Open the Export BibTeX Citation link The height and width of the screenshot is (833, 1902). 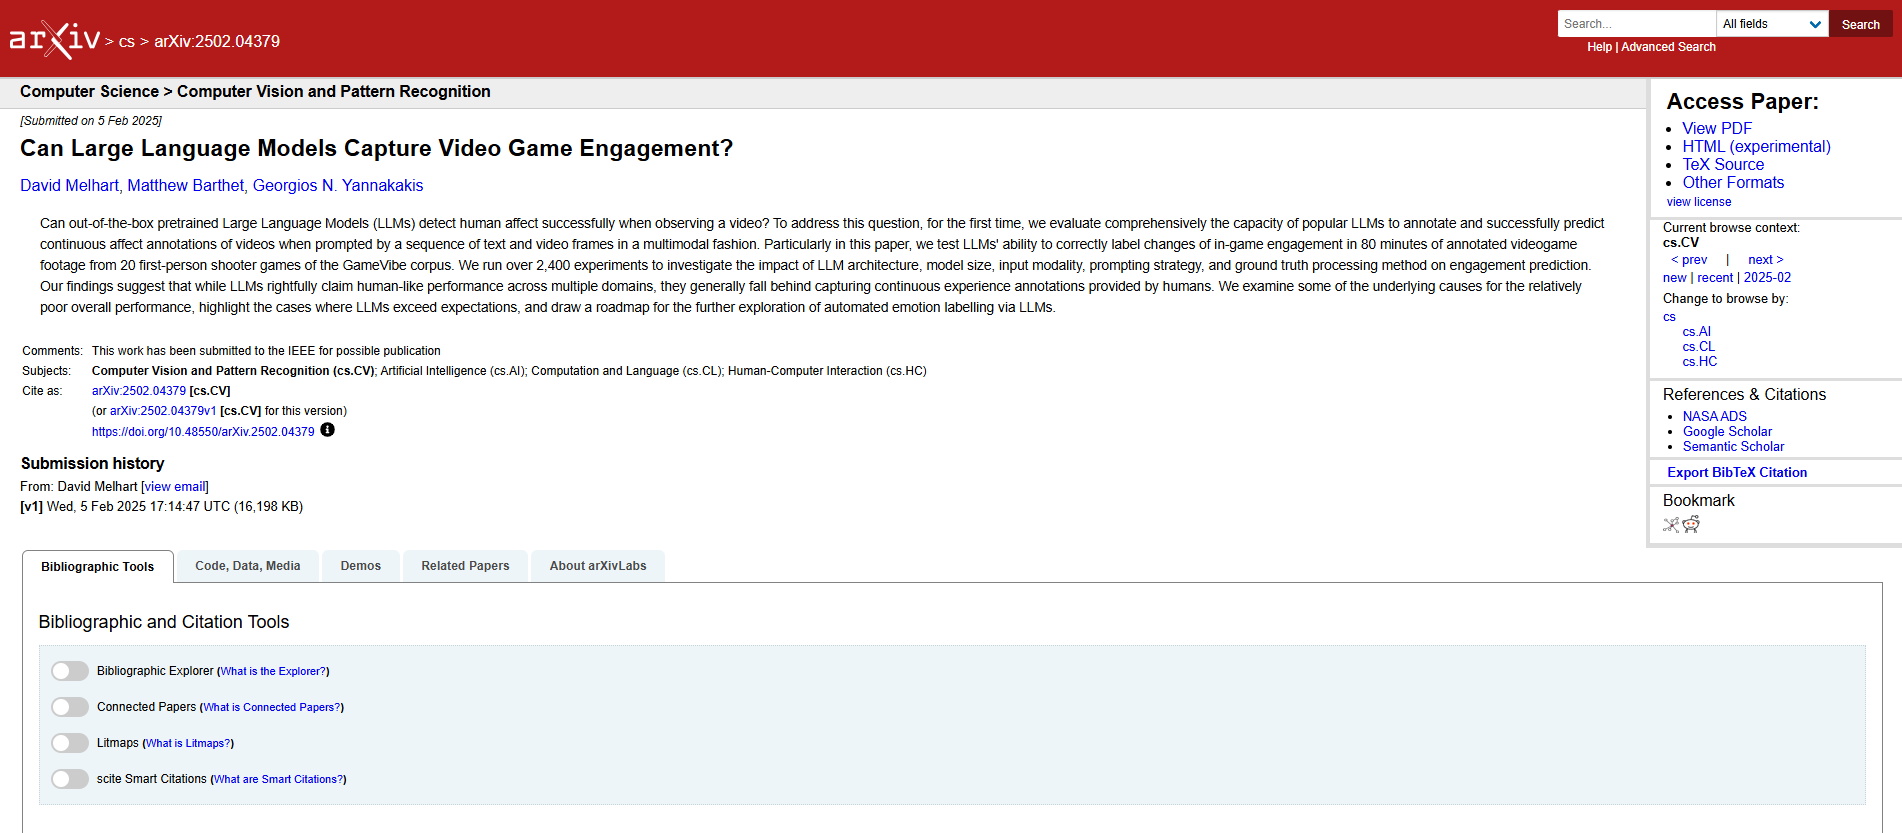click(1736, 471)
